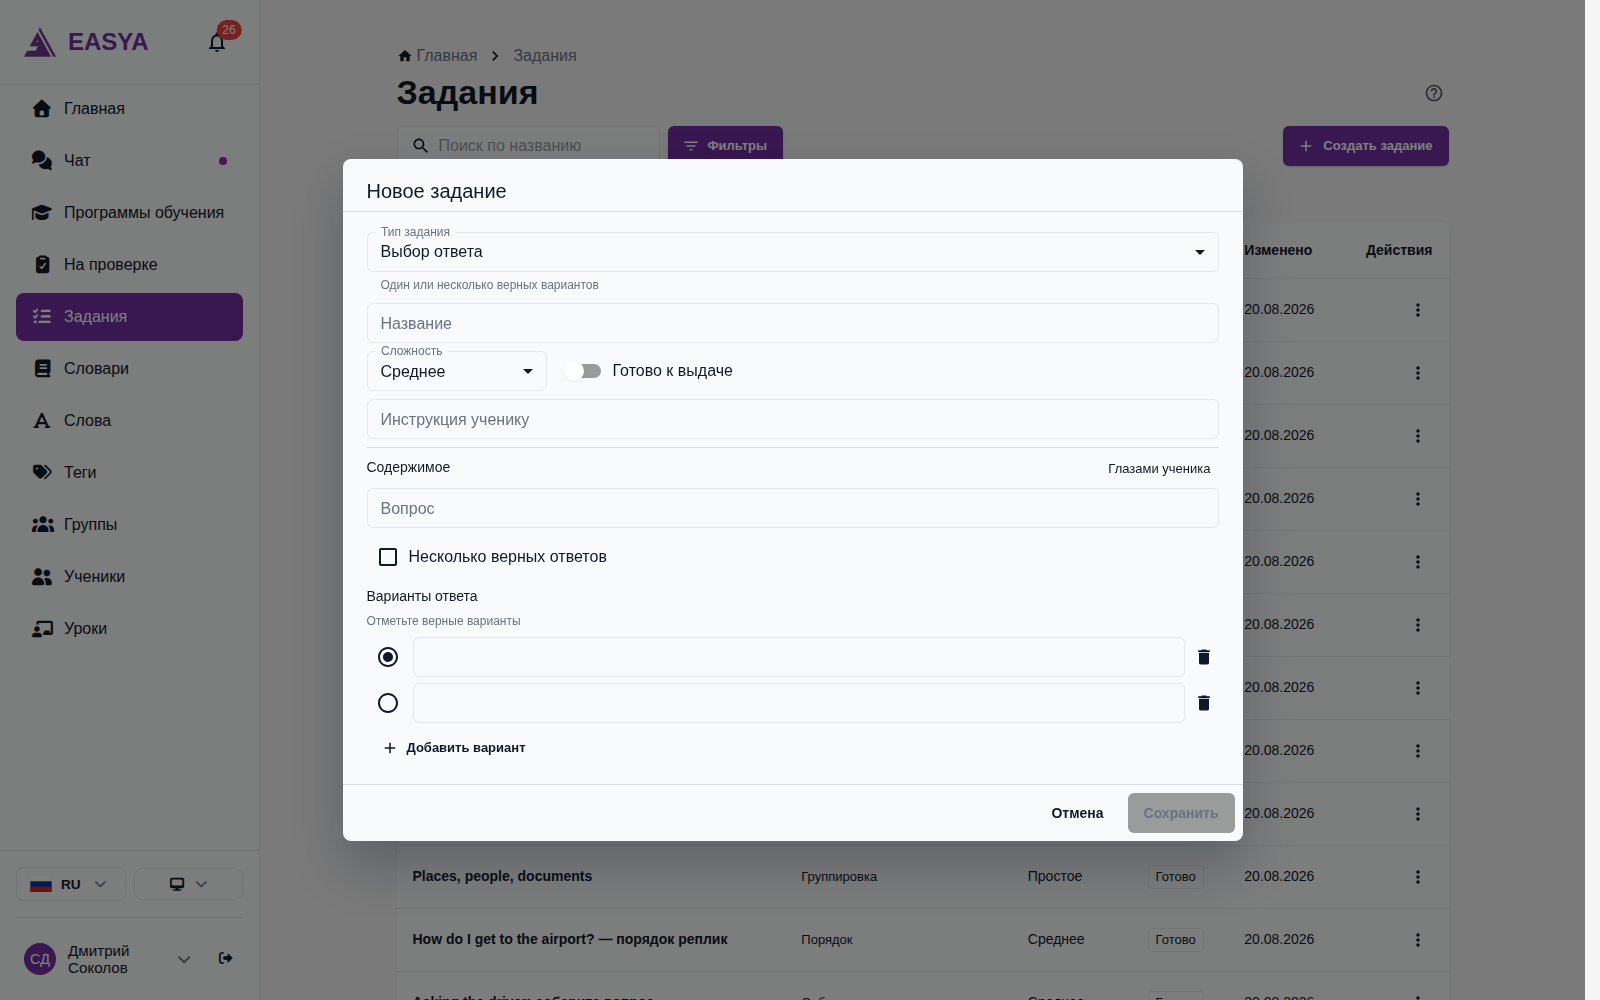Click the Отмена button
The image size is (1600, 1000).
[x=1077, y=813]
